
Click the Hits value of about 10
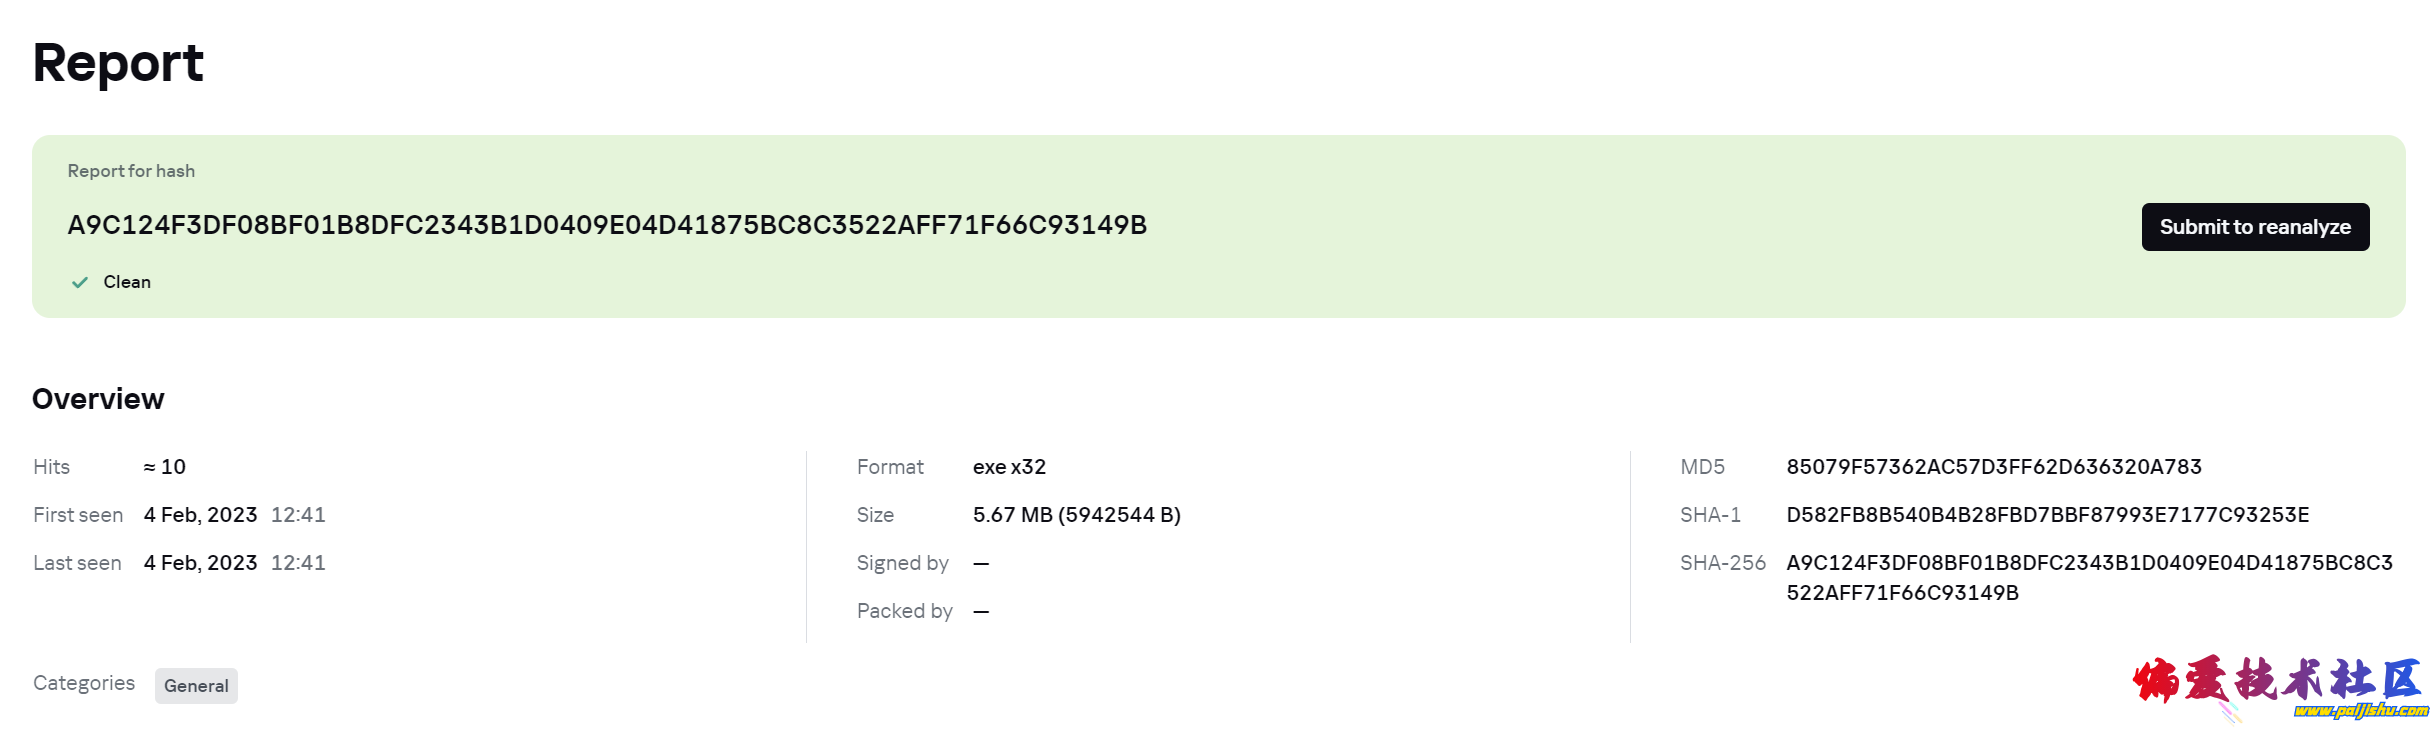click(165, 467)
